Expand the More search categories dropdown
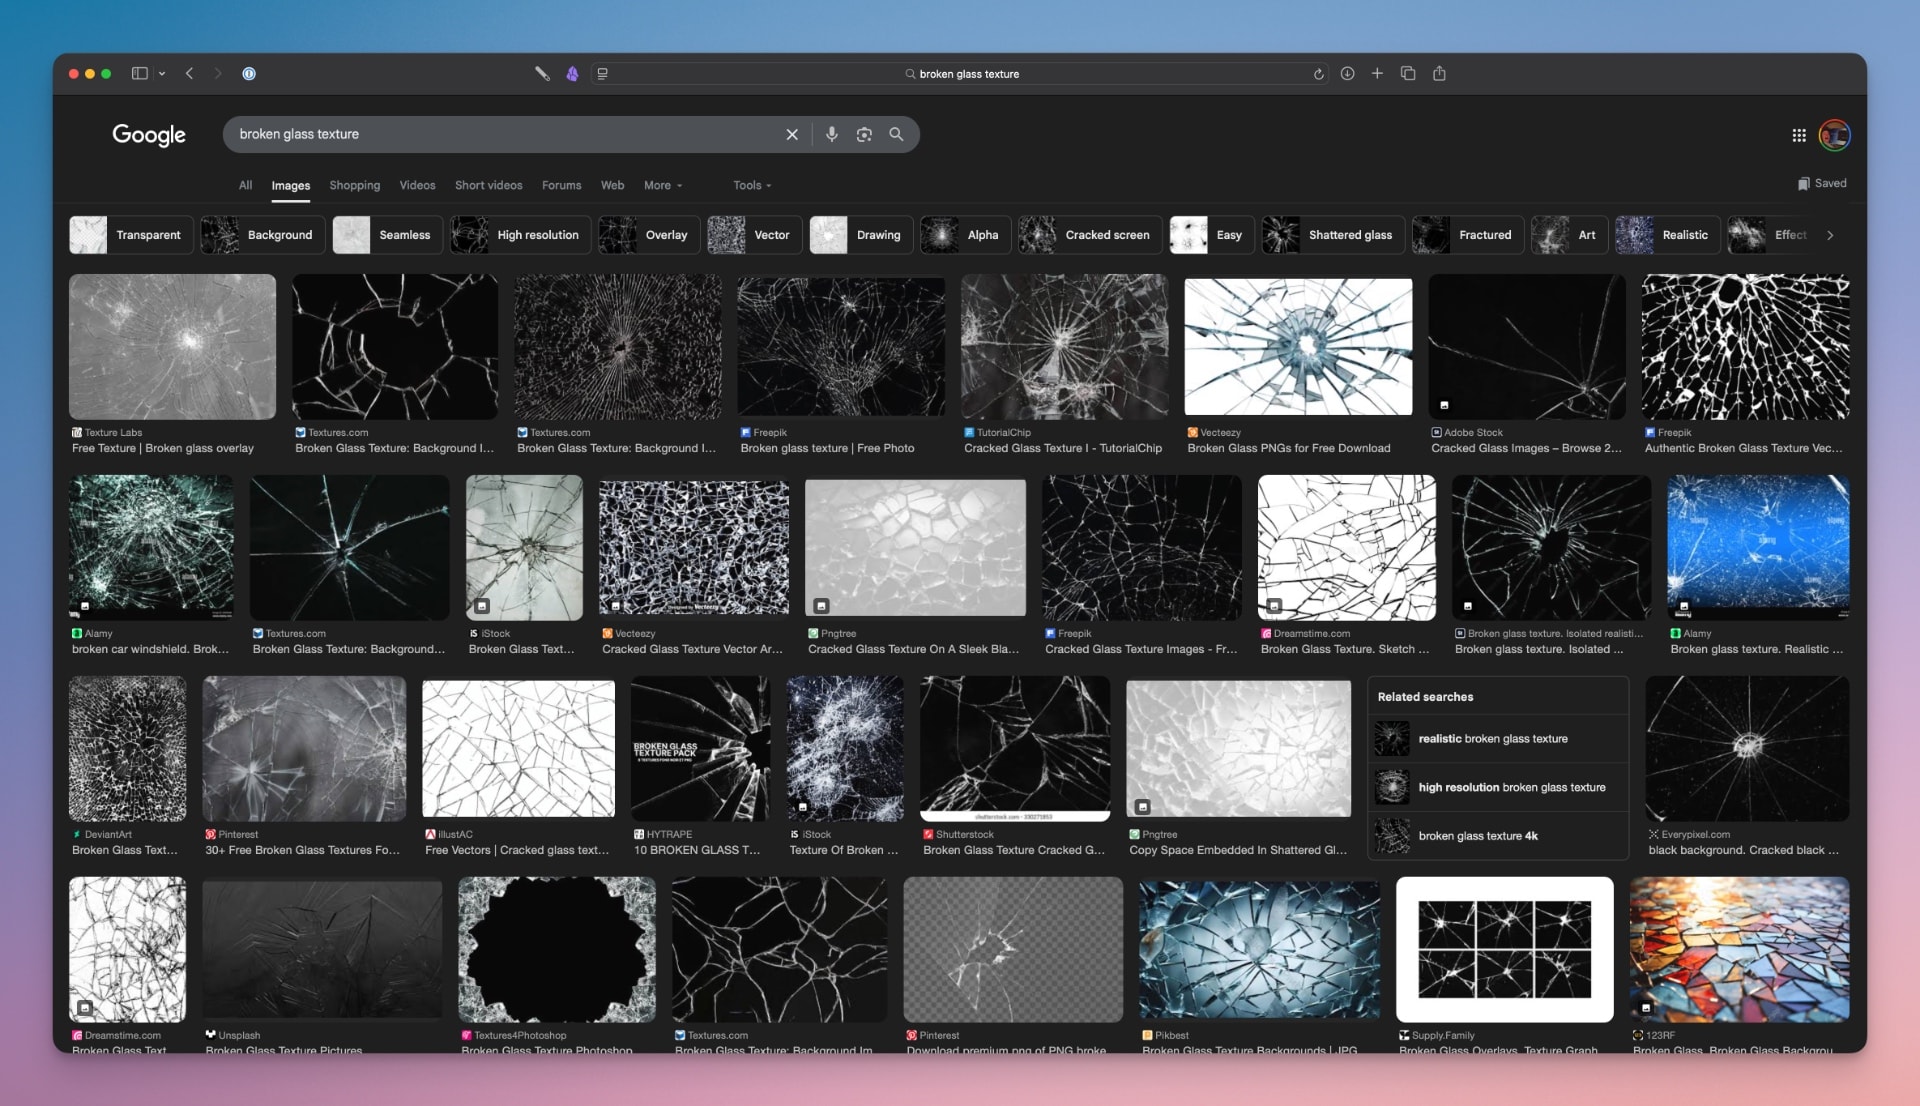Image resolution: width=1920 pixels, height=1106 pixels. pyautogui.click(x=663, y=185)
